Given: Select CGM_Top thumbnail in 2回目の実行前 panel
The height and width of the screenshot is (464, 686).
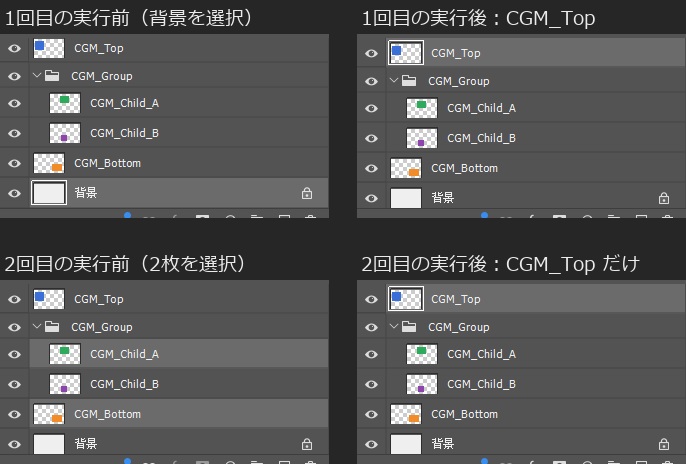Looking at the screenshot, I should pyautogui.click(x=49, y=299).
